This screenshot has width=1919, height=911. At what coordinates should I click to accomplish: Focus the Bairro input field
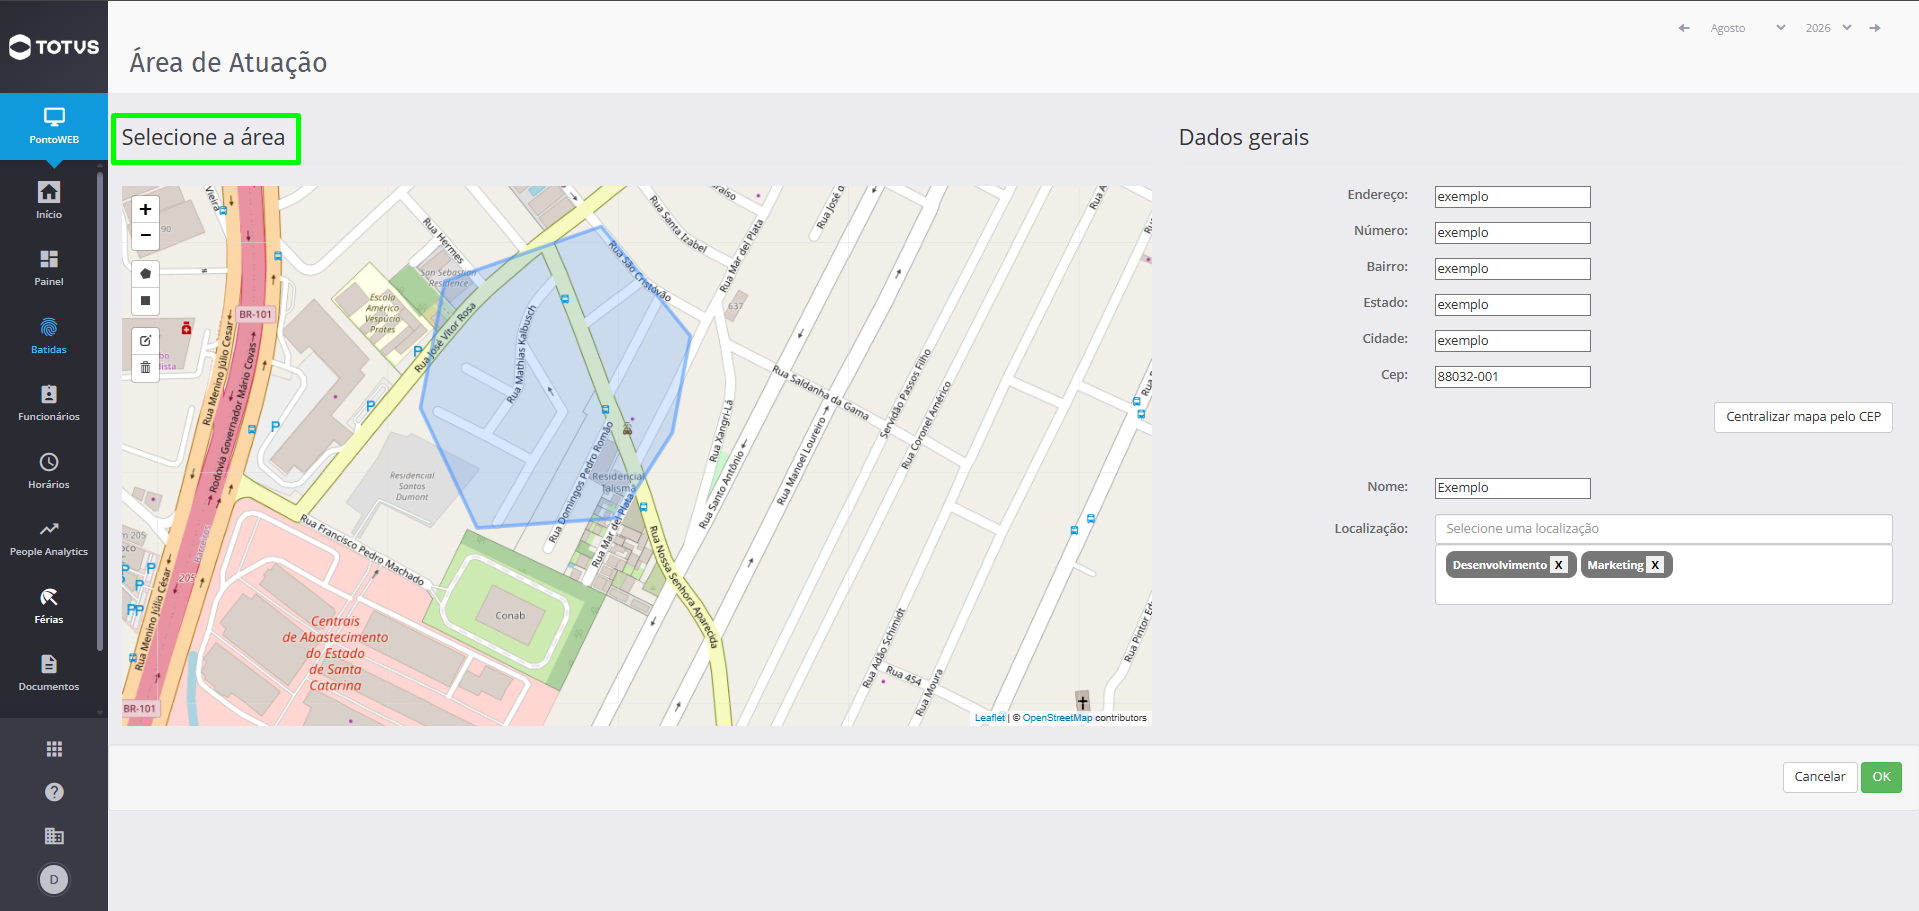[x=1512, y=269]
